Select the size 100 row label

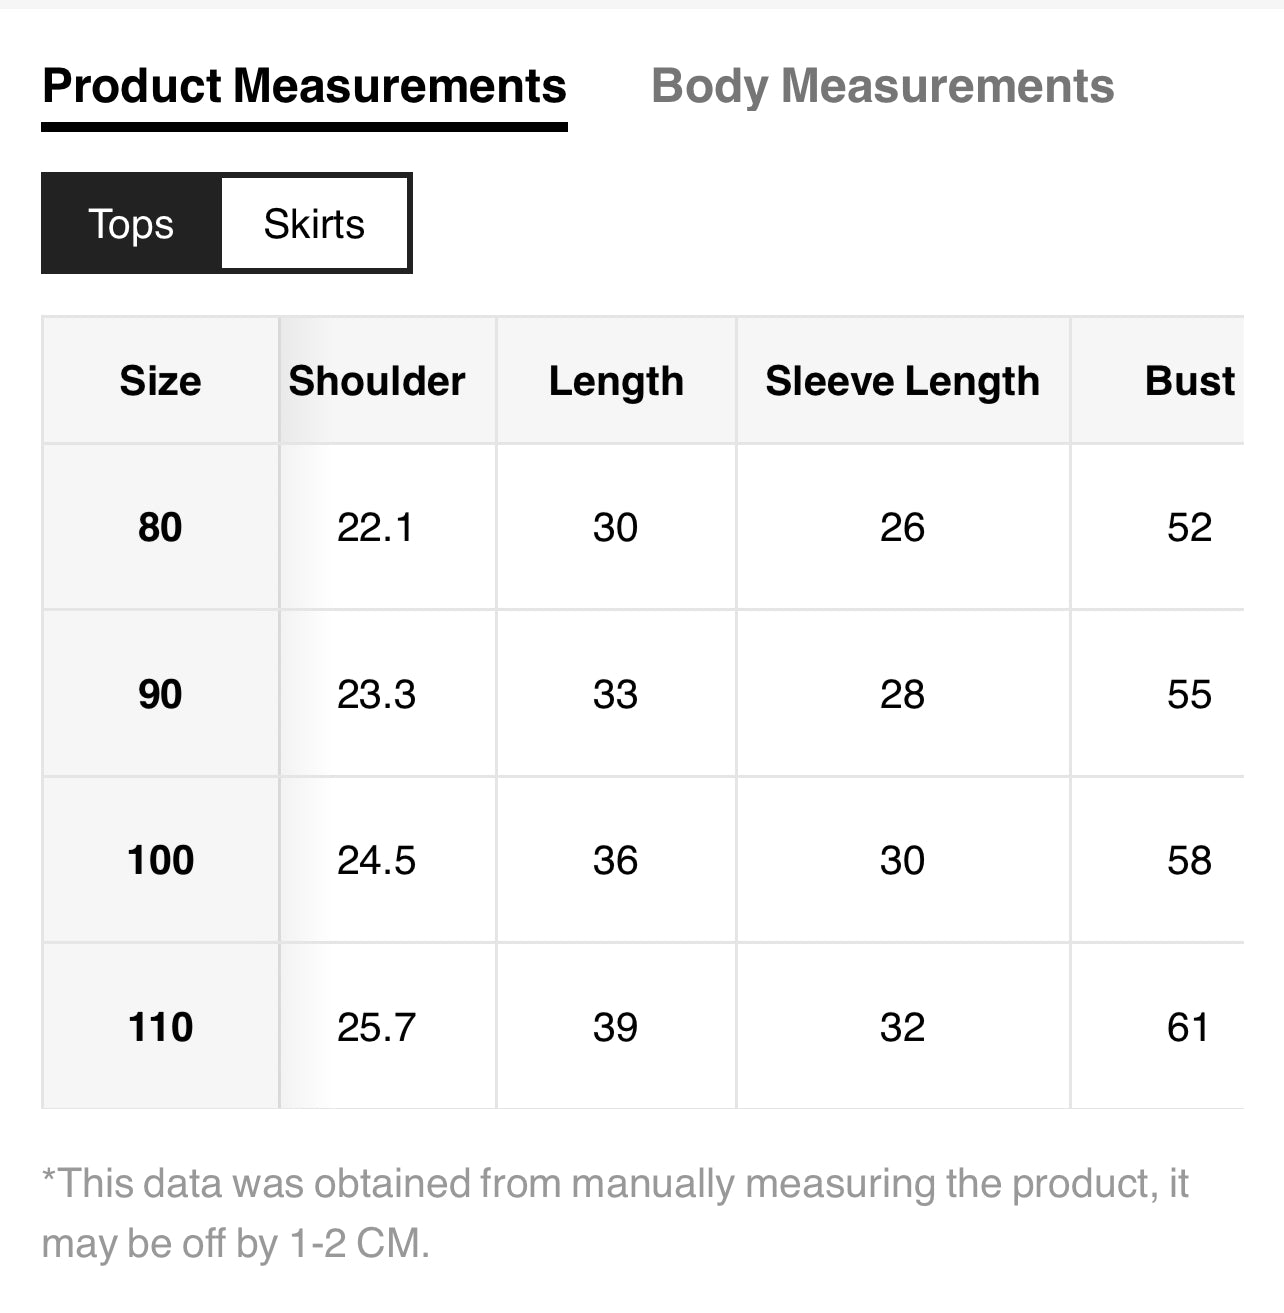click(160, 860)
